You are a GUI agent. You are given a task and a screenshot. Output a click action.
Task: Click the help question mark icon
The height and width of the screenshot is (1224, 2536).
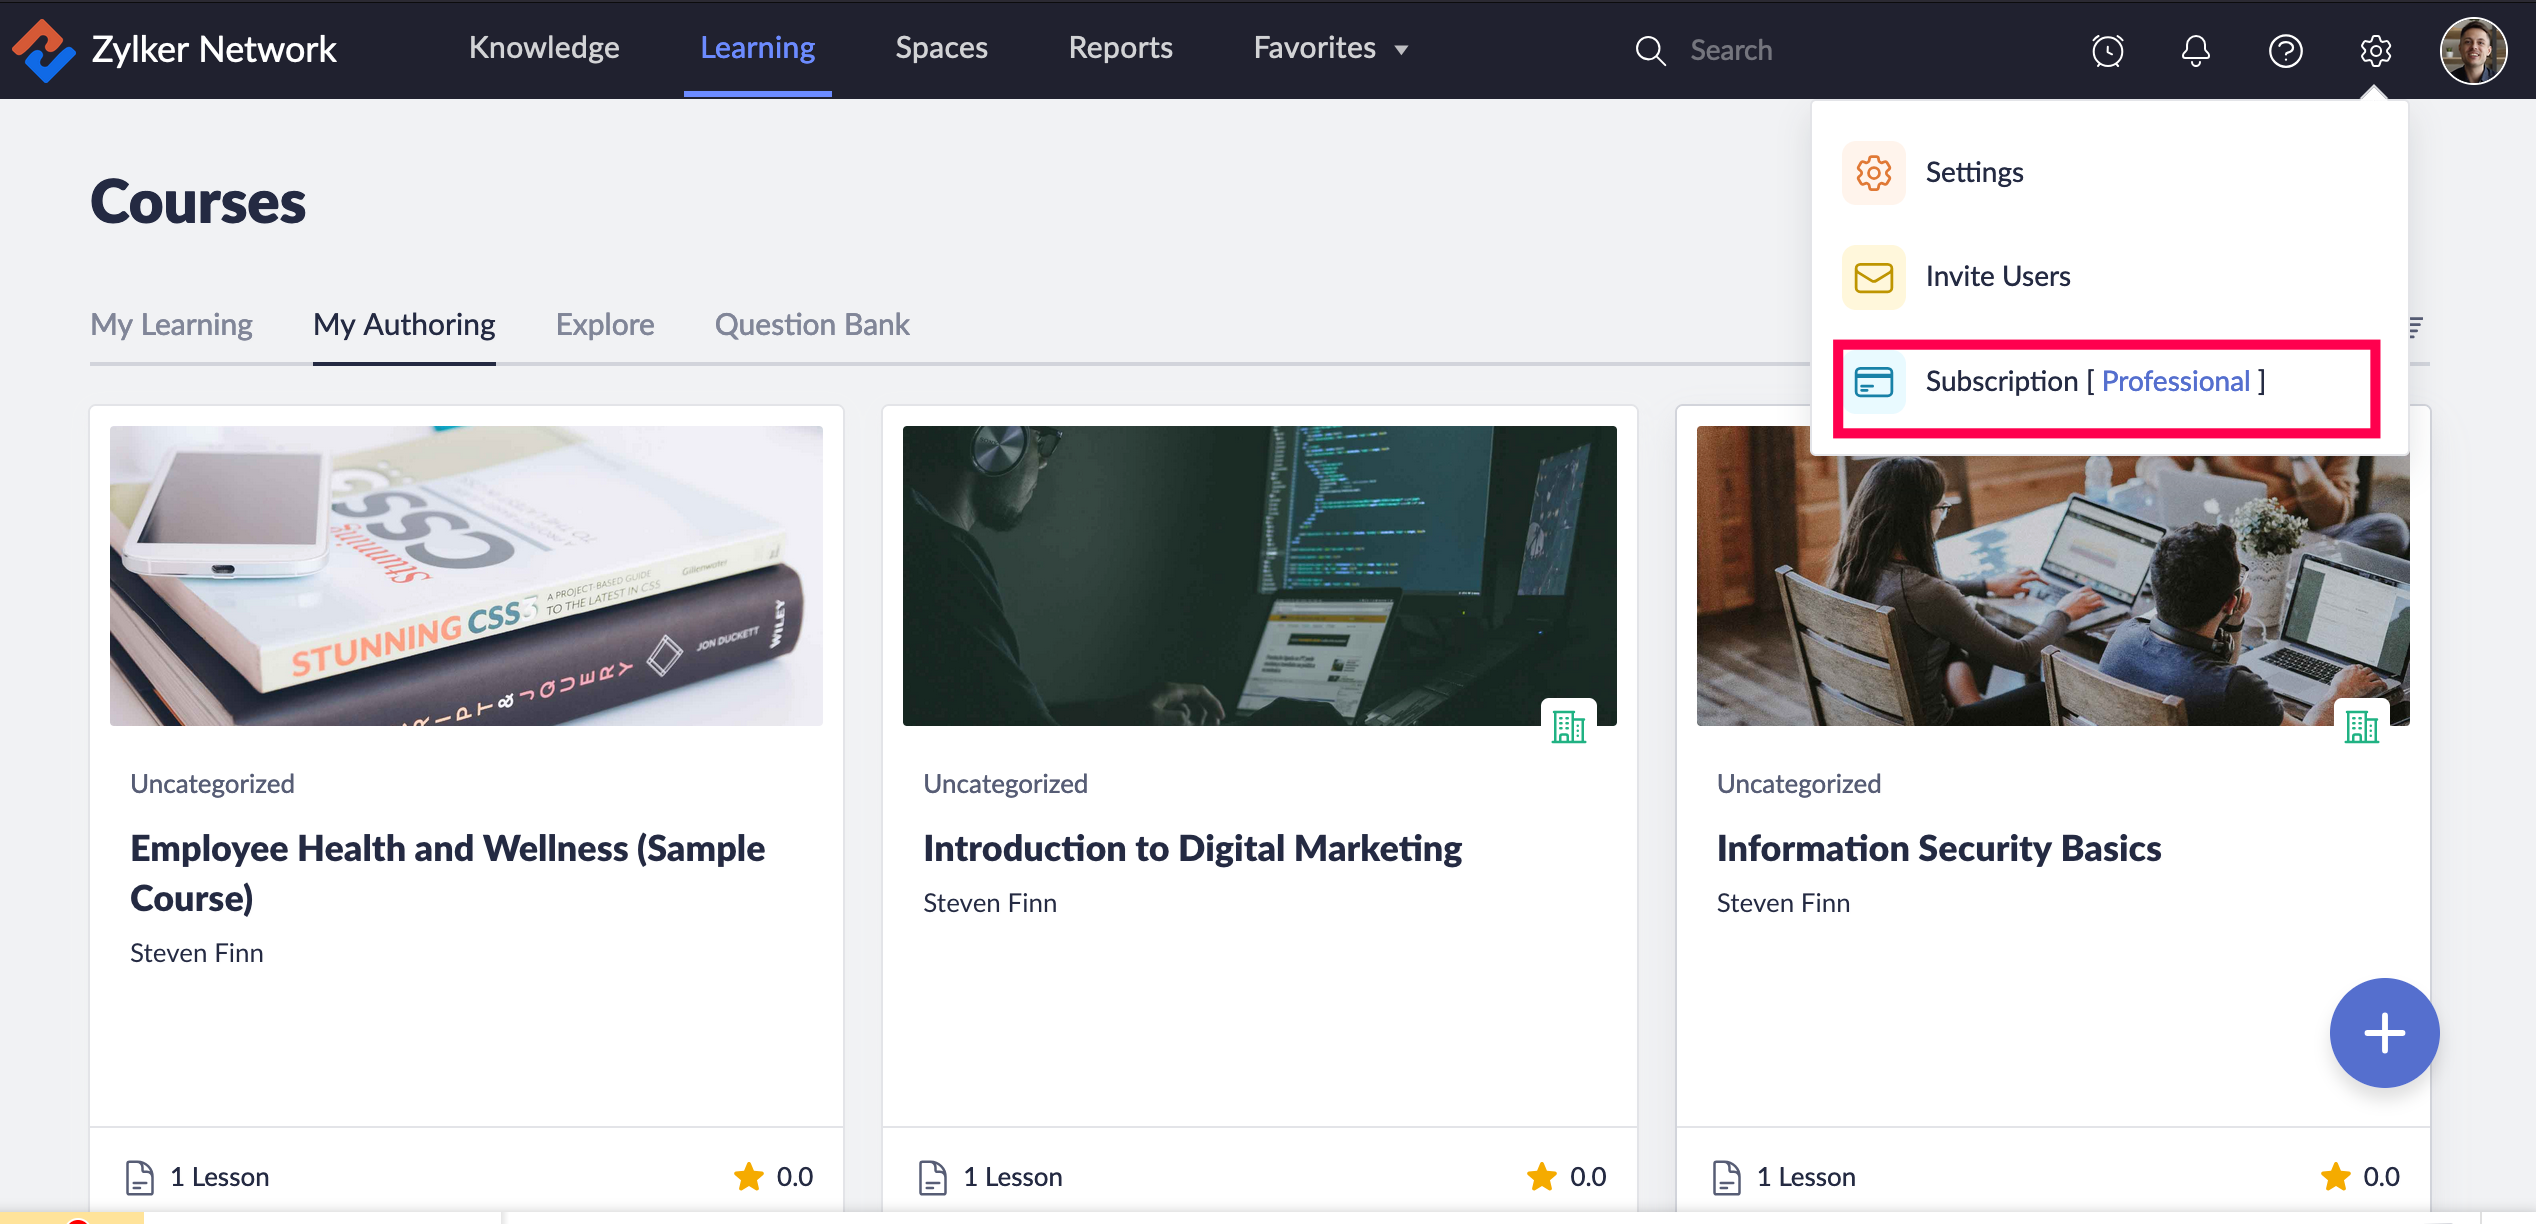[x=2285, y=50]
